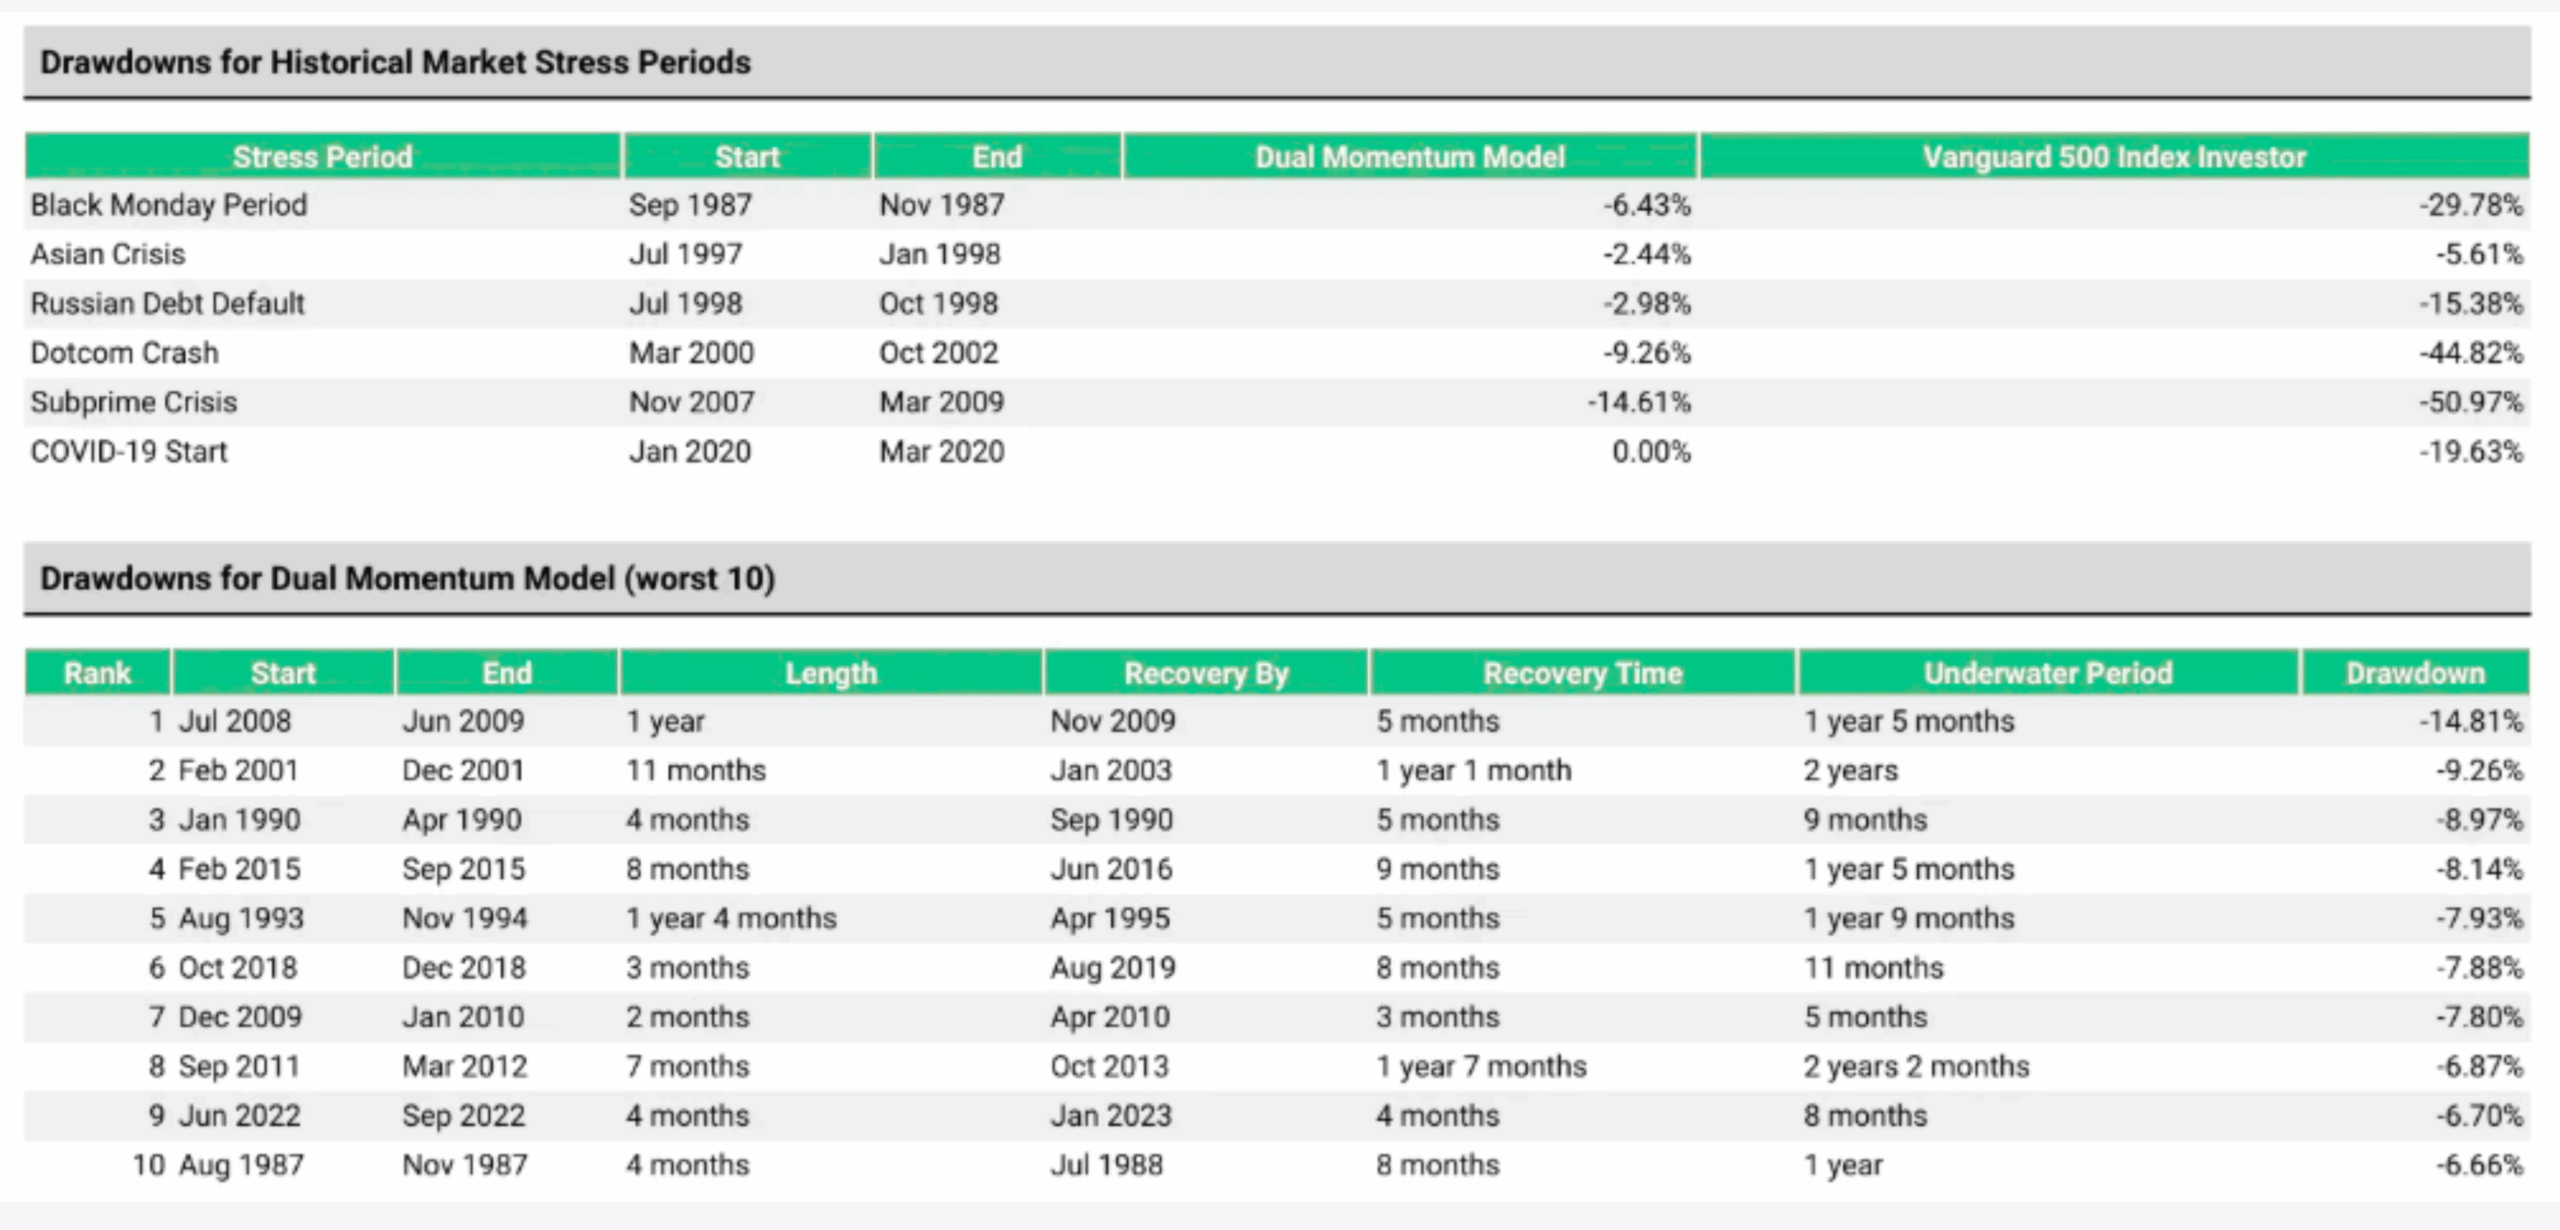This screenshot has width=2560, height=1230.
Task: Click the 'Drawdowns for Historical Market Stress Periods' heading
Action: [395, 62]
